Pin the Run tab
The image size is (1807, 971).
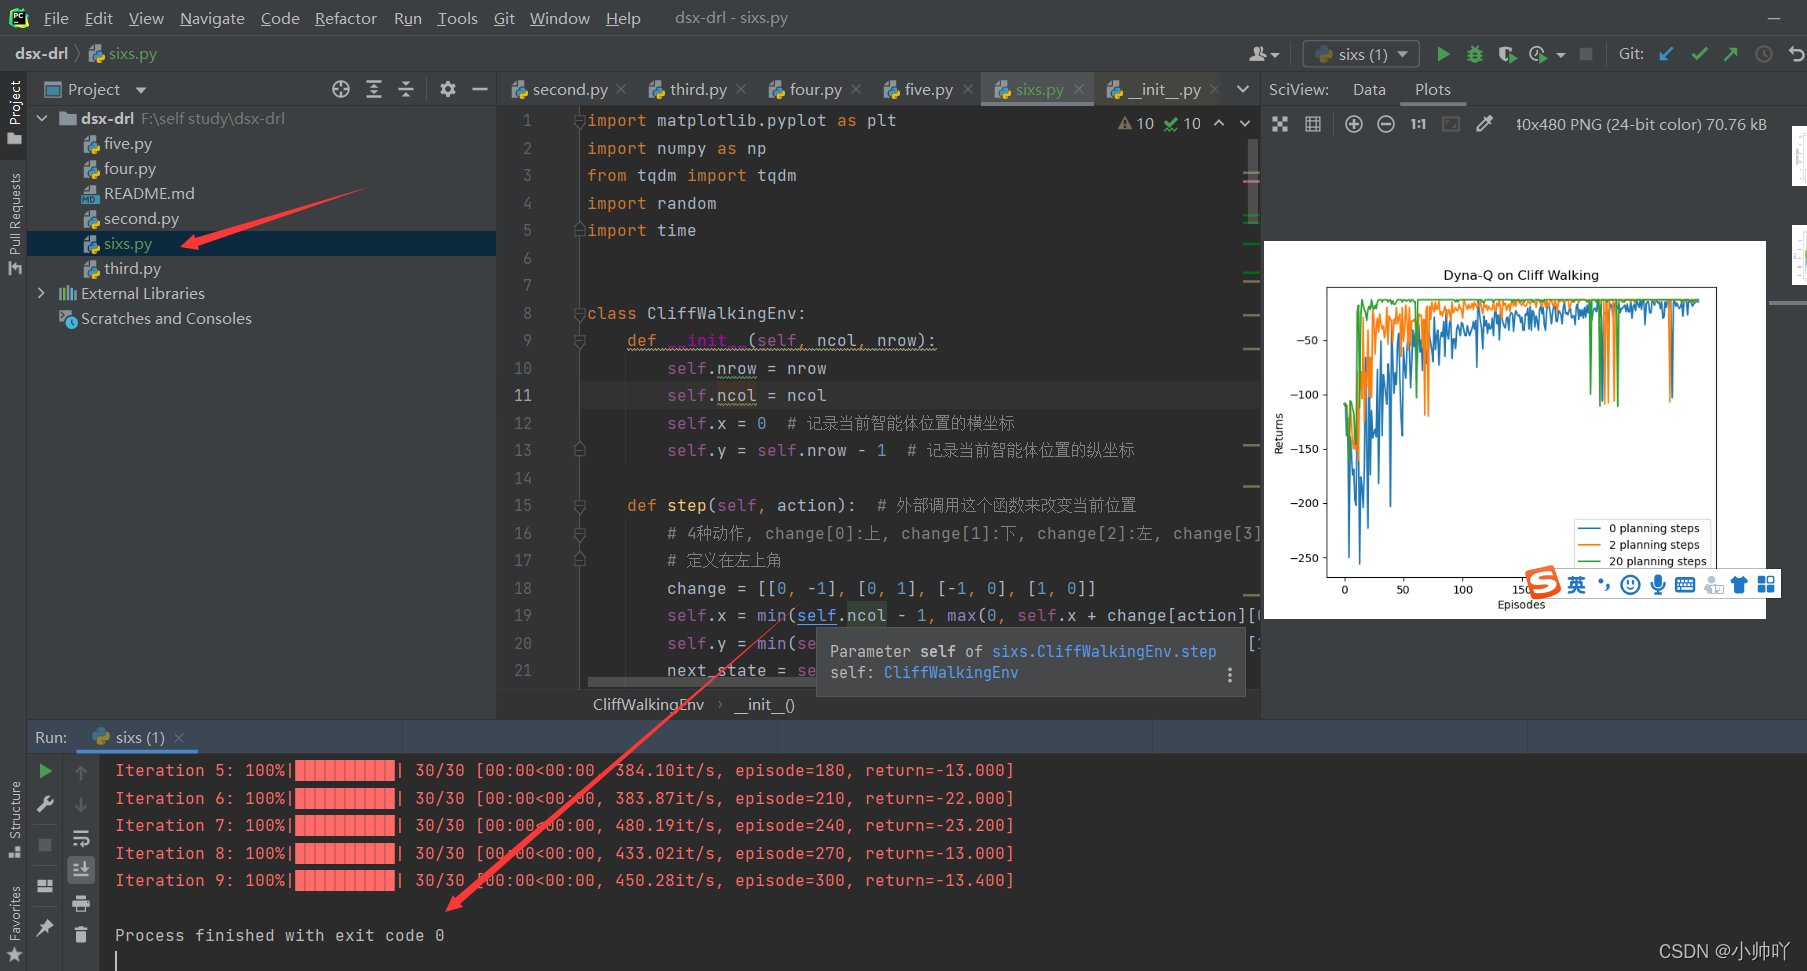(45, 927)
